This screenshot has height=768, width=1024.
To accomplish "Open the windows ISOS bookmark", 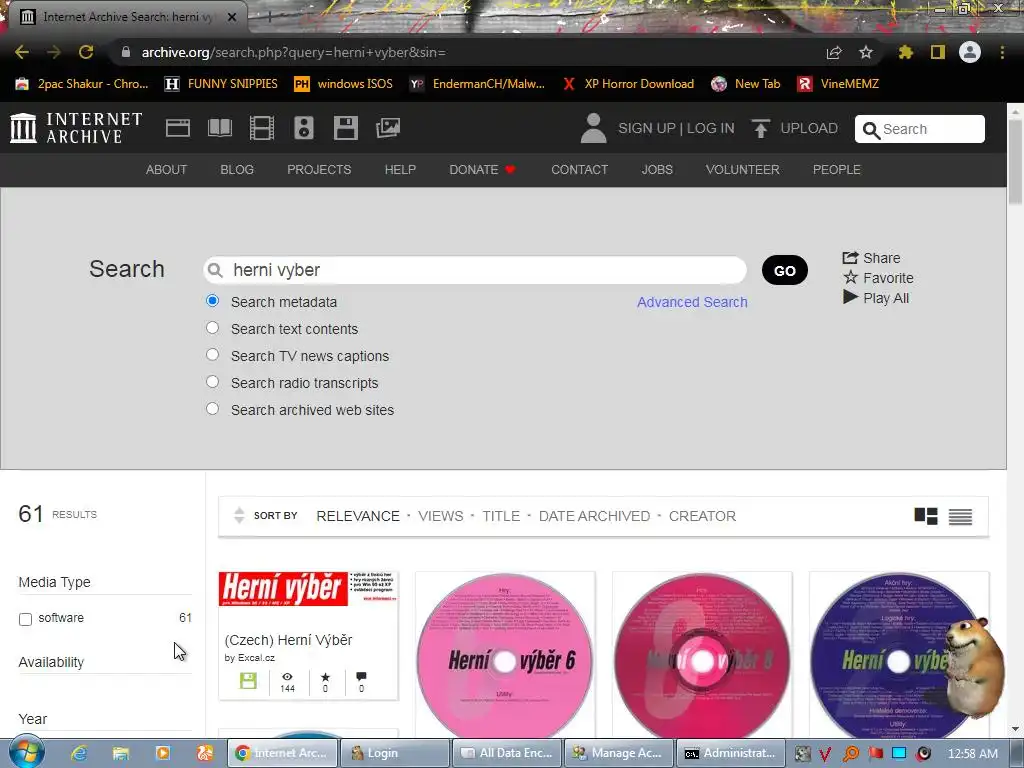I will [344, 84].
